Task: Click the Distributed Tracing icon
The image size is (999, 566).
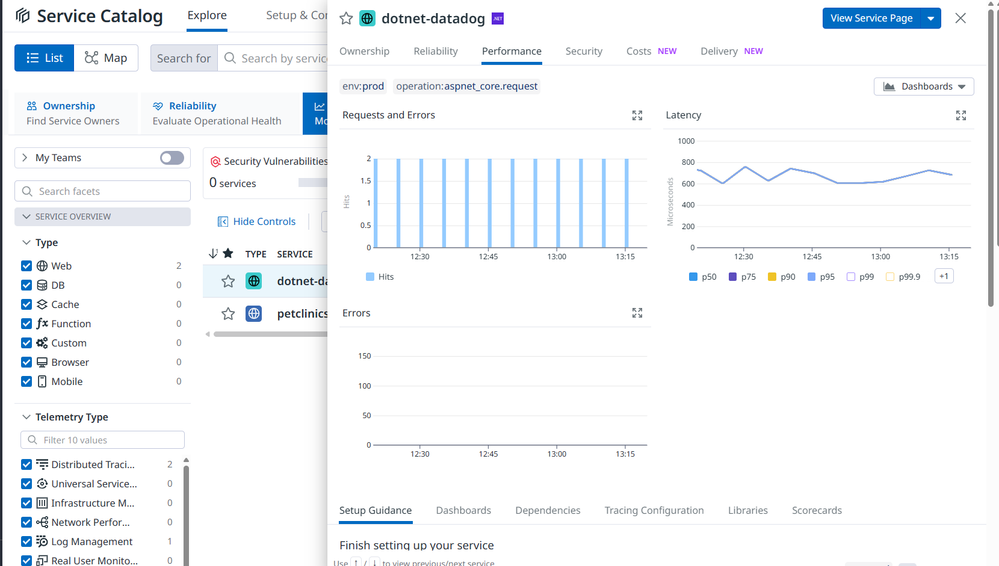Action: coord(42,465)
